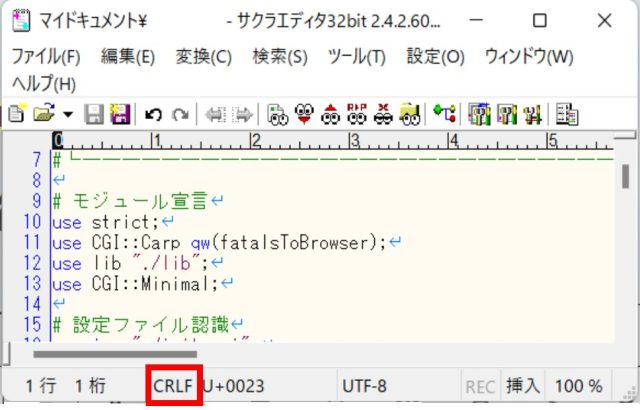The height and width of the screenshot is (410, 640).
Task: Open the Grep folder search icon
Action: [410, 114]
